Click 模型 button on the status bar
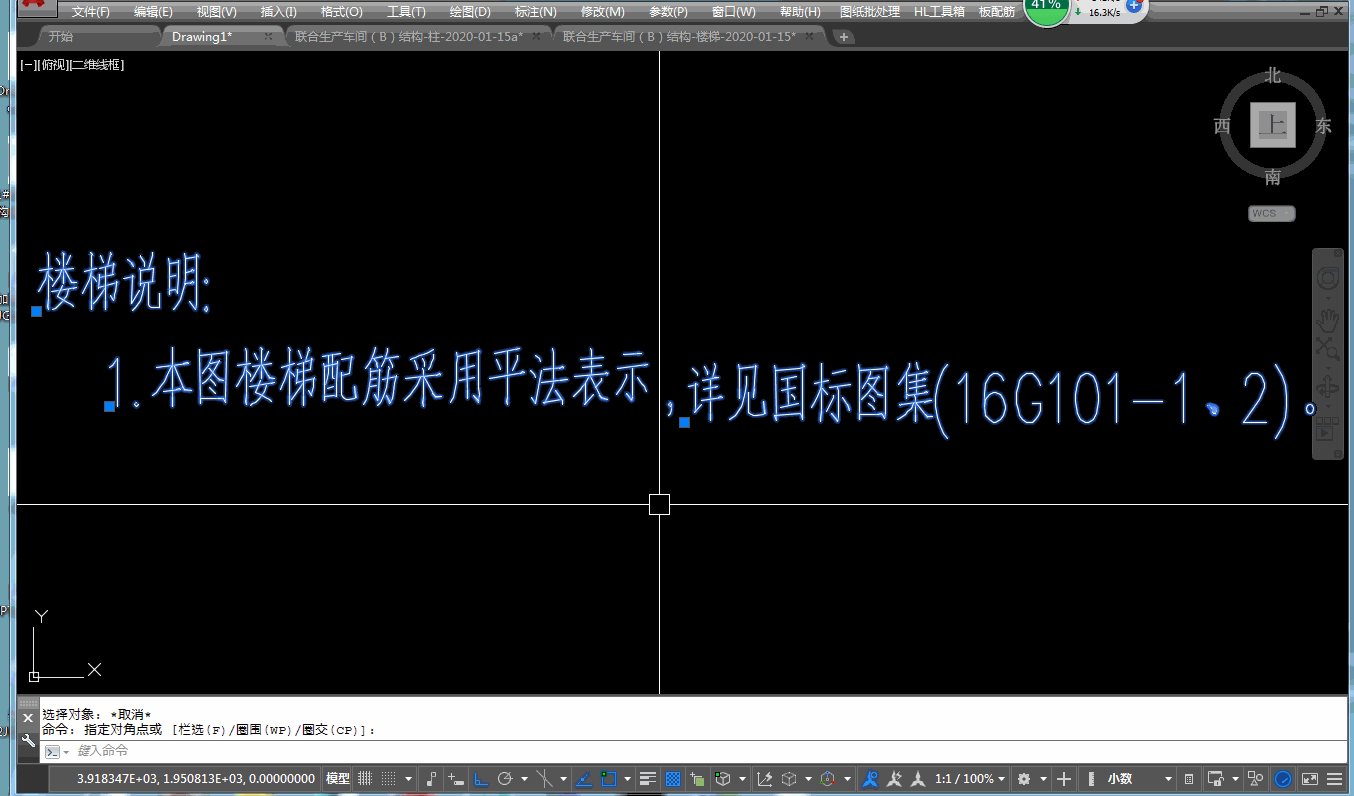 (x=337, y=779)
